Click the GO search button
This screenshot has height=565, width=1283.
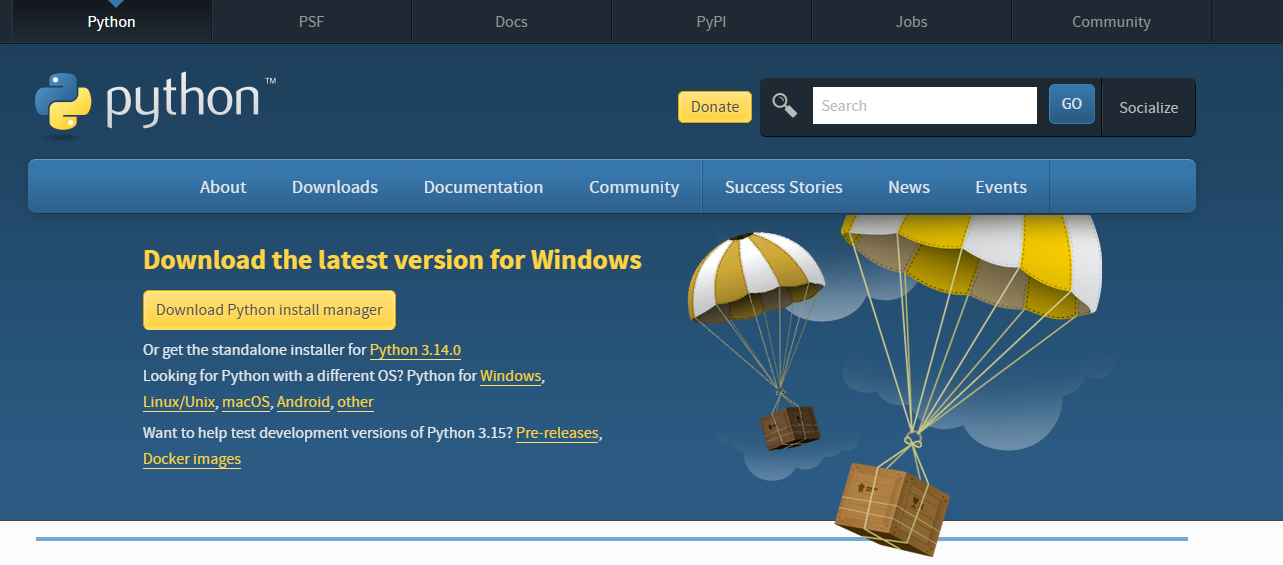[x=1072, y=104]
